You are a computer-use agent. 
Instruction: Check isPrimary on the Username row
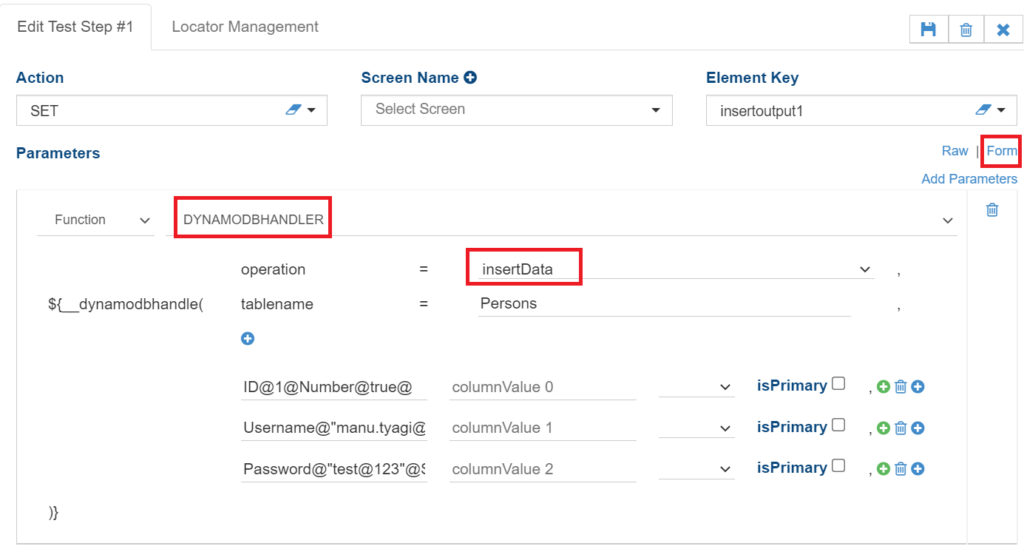pos(838,425)
